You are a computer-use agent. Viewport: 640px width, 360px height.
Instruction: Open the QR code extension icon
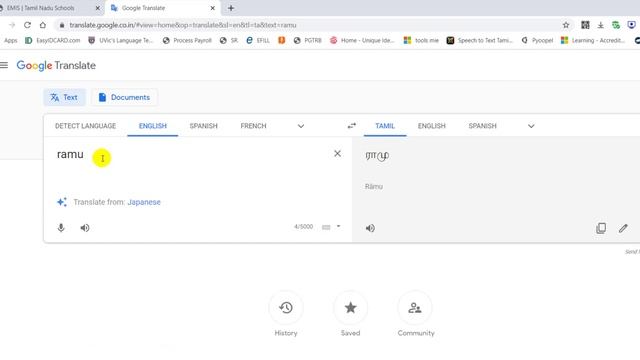585,25
